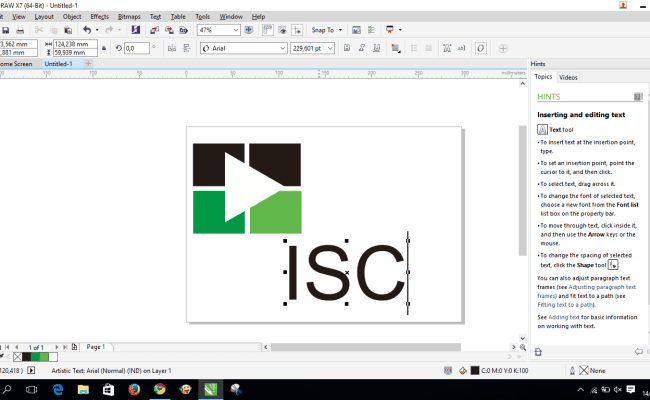Image resolution: width=650 pixels, height=400 pixels.
Task: Switch to the Videos tab in Hints
Action: tap(568, 78)
